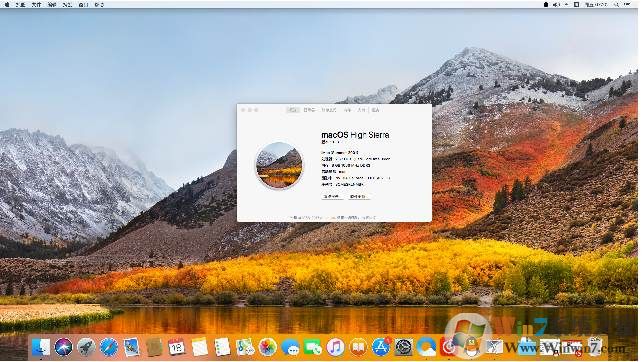The image size is (642, 362).
Task: Open Notes yellow notepad icon
Action: coord(199,347)
